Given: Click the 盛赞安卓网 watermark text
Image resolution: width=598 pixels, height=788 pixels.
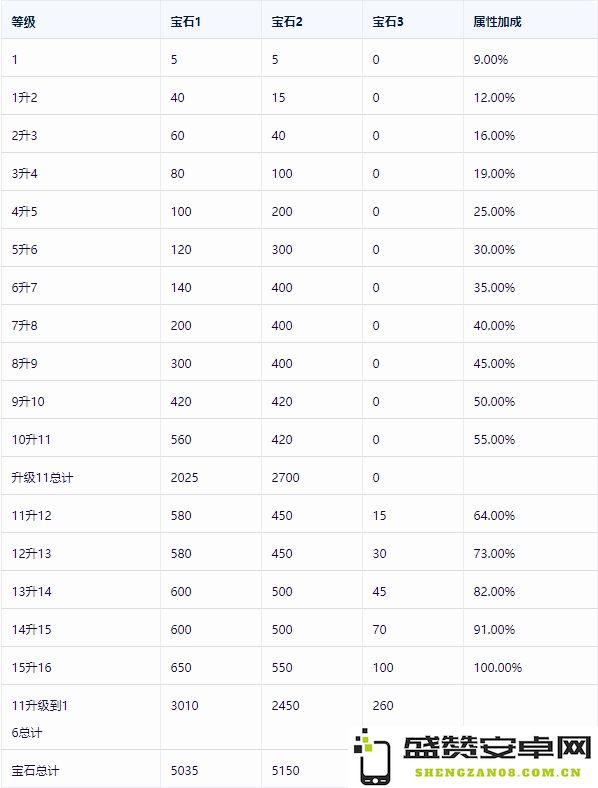Looking at the screenshot, I should [x=497, y=748].
